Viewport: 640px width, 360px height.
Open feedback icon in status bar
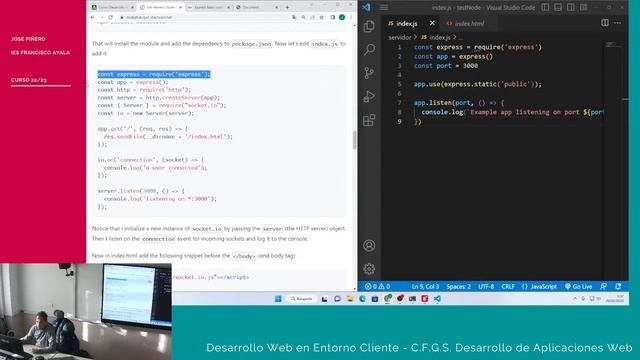point(603,287)
